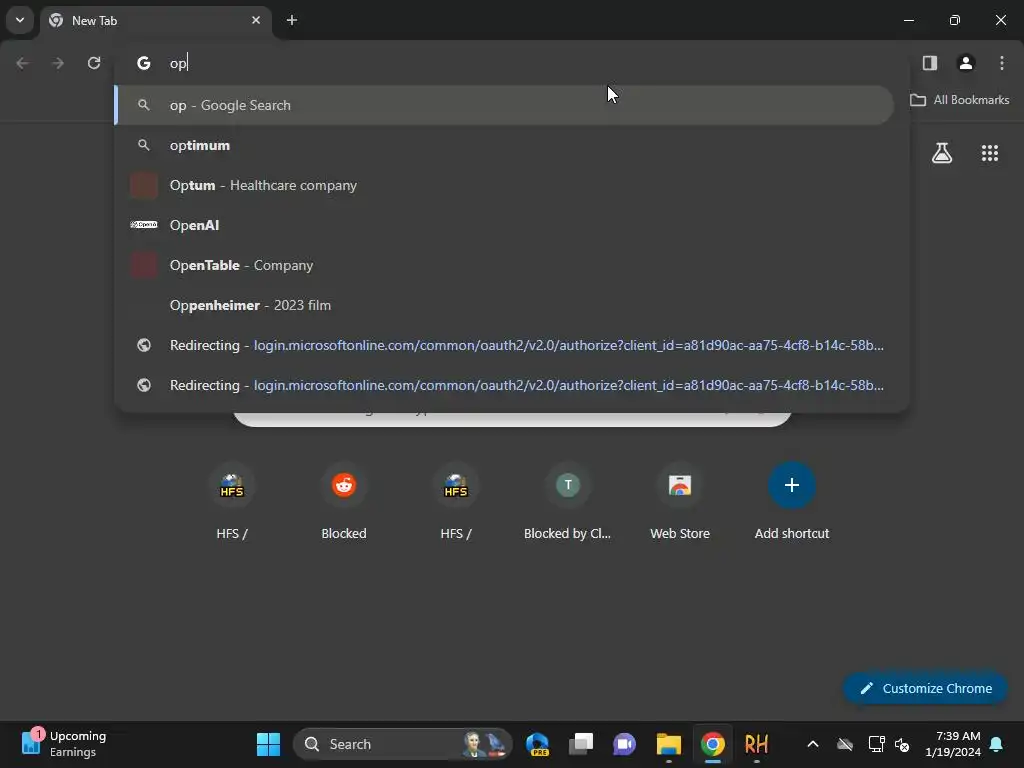1024x768 pixels.
Task: Open the RH app on taskbar
Action: pos(756,744)
